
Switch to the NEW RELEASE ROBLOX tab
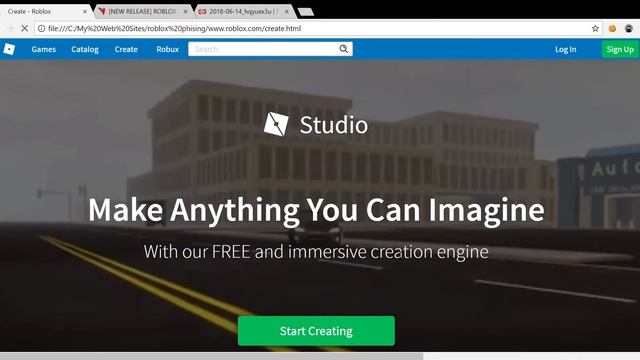coord(143,11)
